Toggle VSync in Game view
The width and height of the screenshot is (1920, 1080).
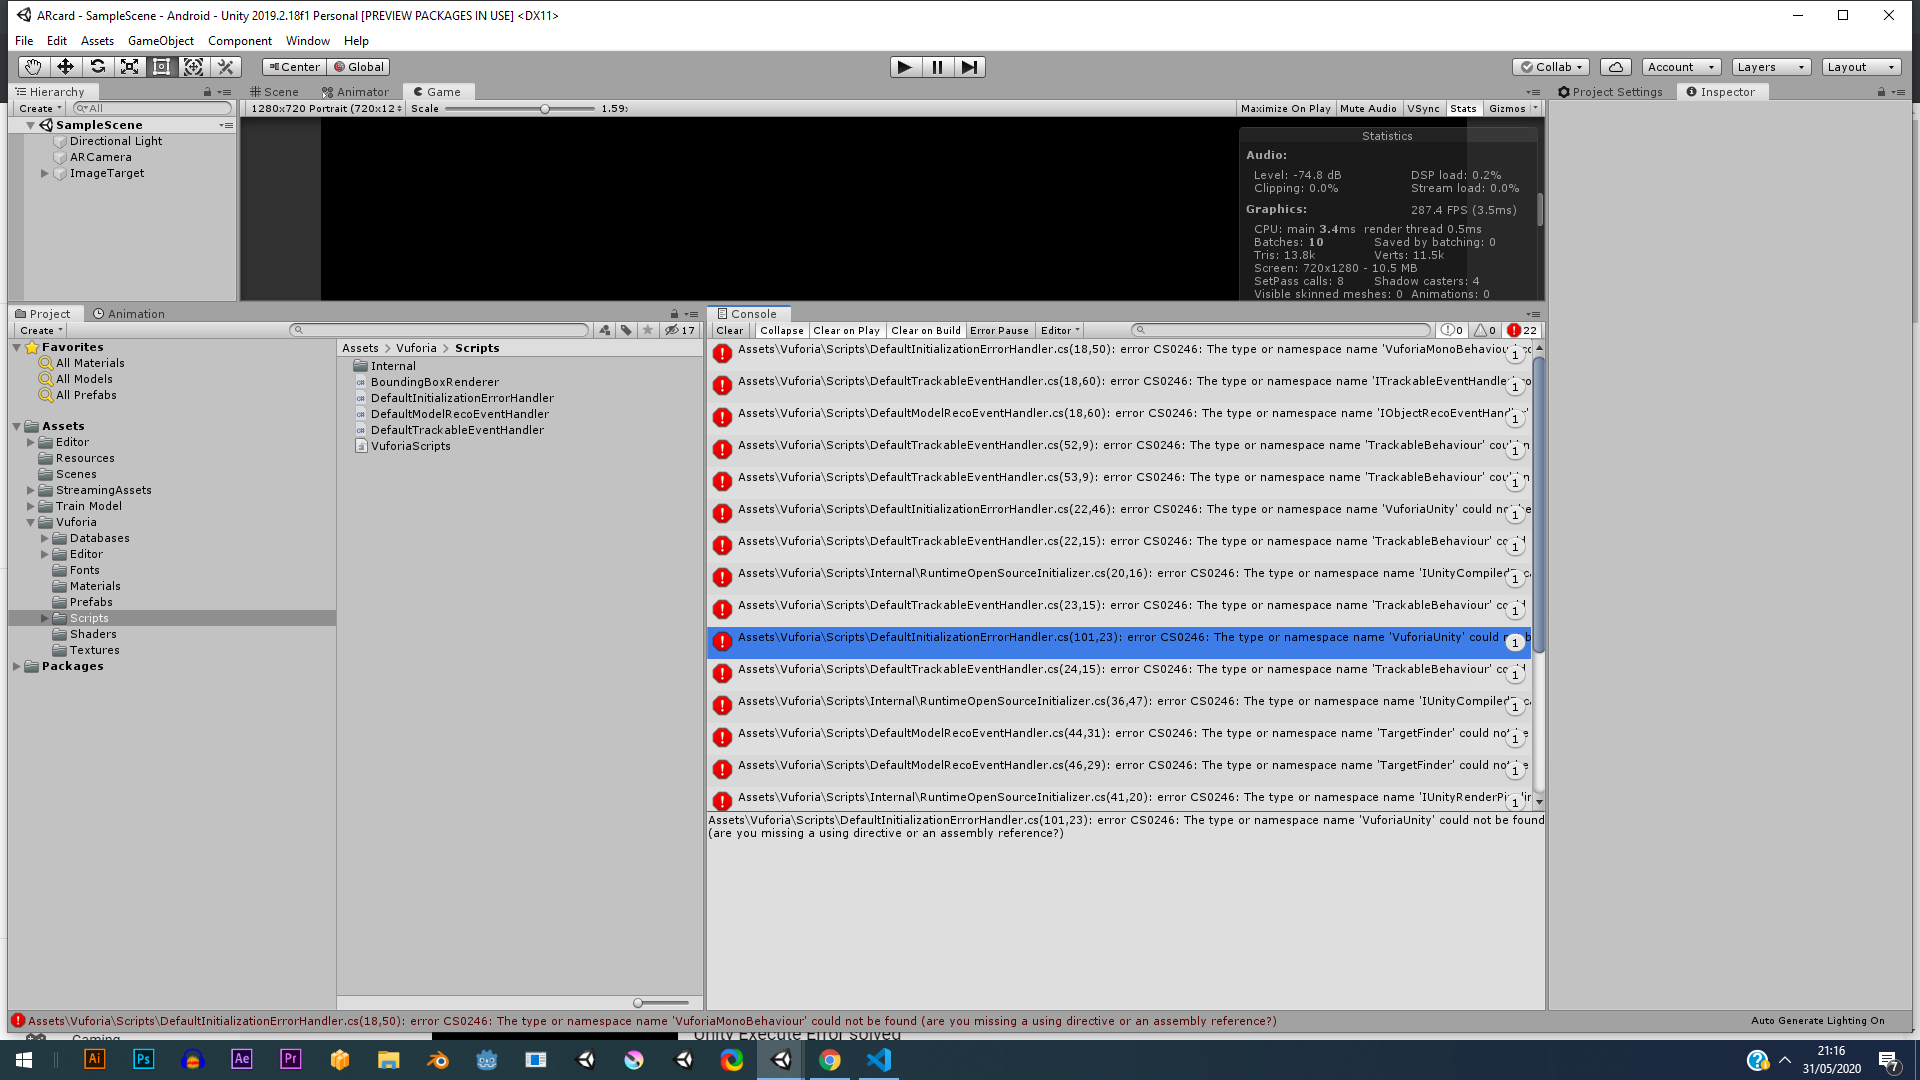pyautogui.click(x=1423, y=108)
